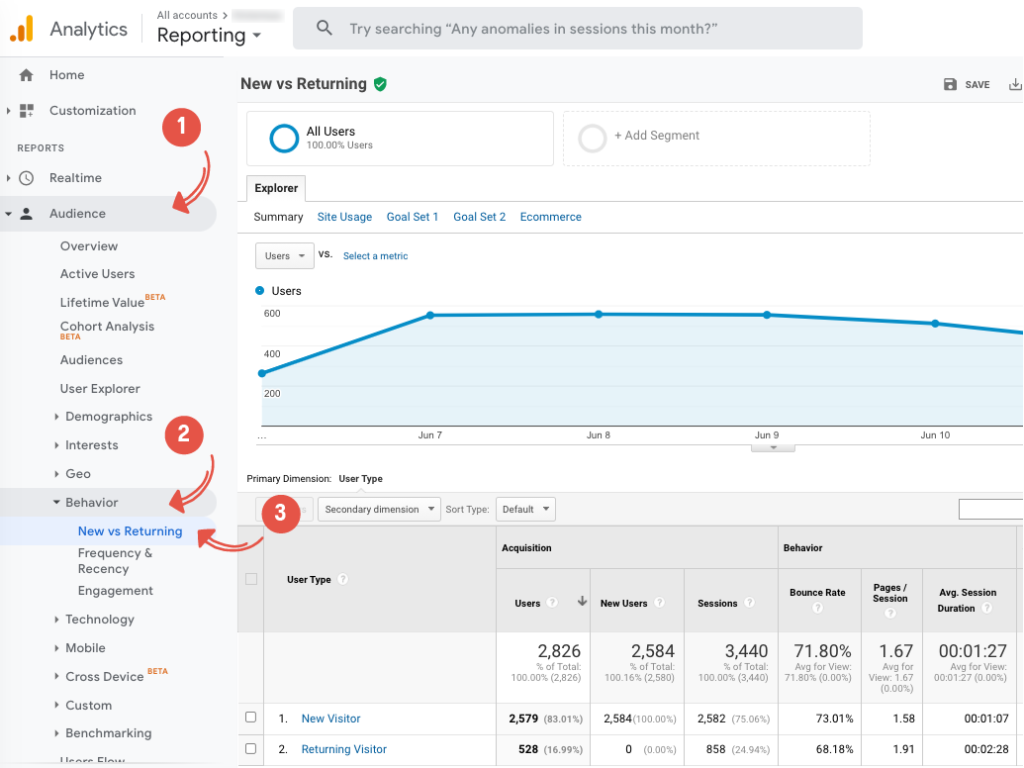The height and width of the screenshot is (768, 1024).
Task: Click the Google Analytics logo icon
Action: coord(22,29)
